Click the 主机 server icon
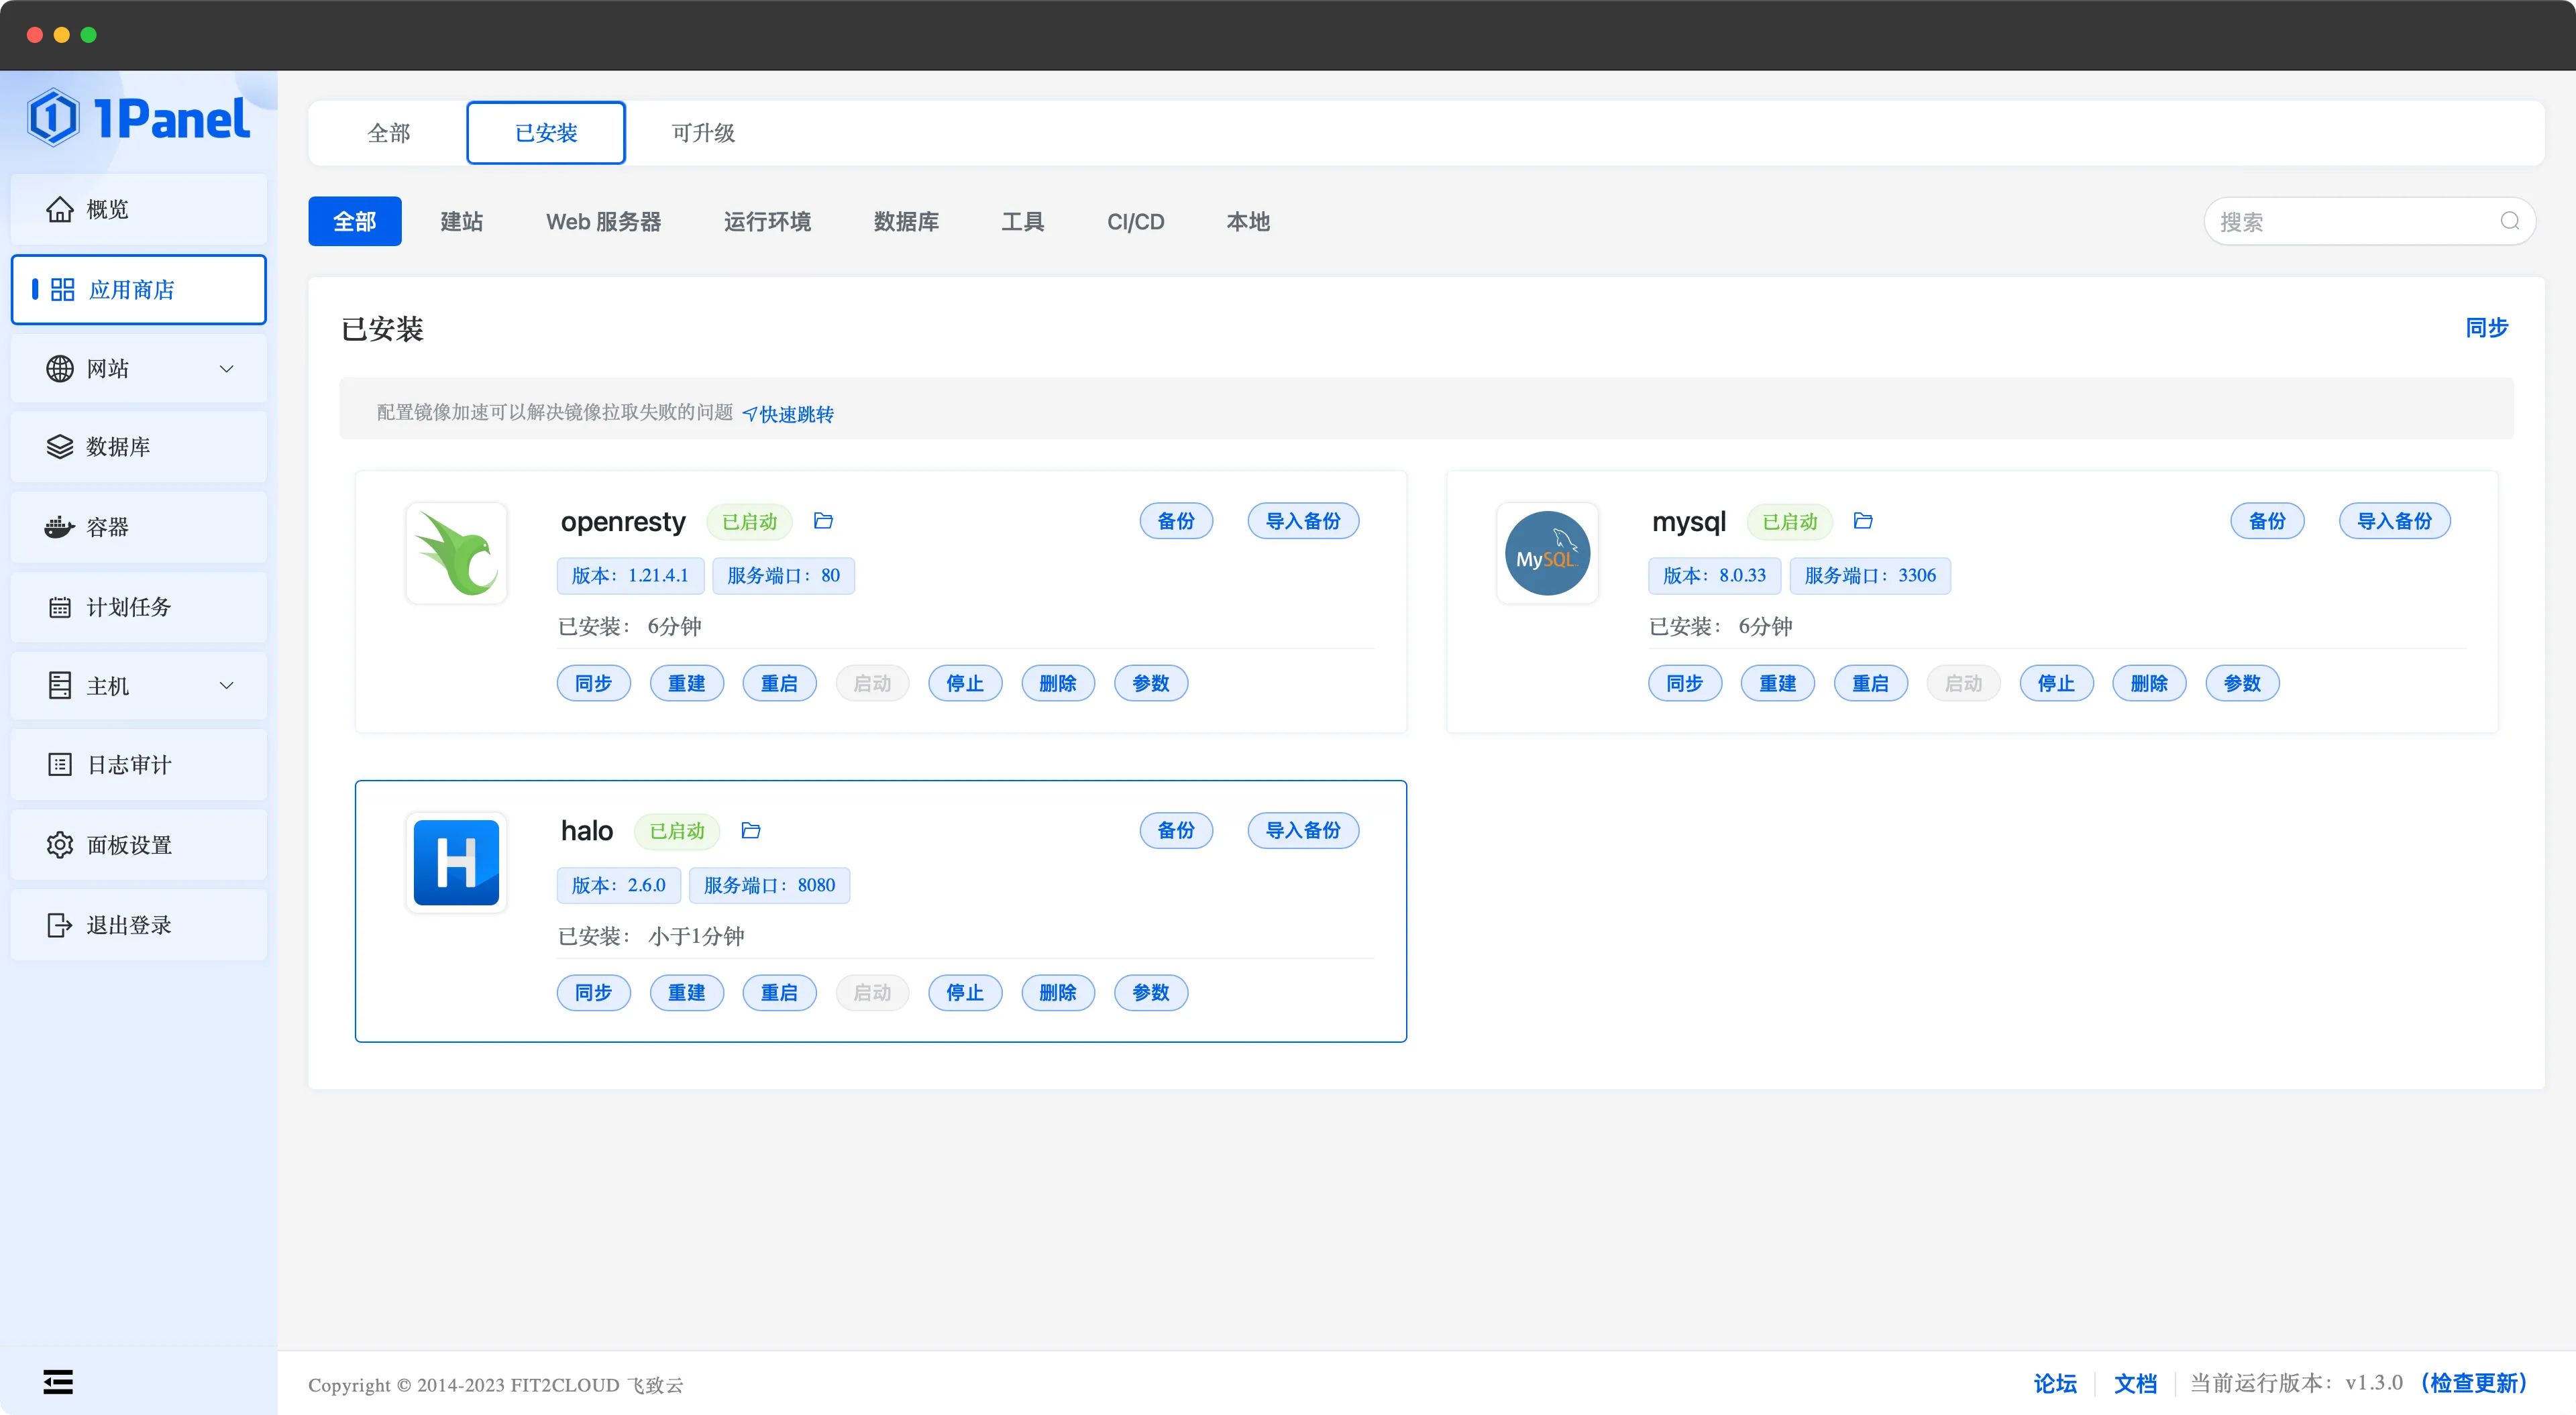 [x=60, y=686]
